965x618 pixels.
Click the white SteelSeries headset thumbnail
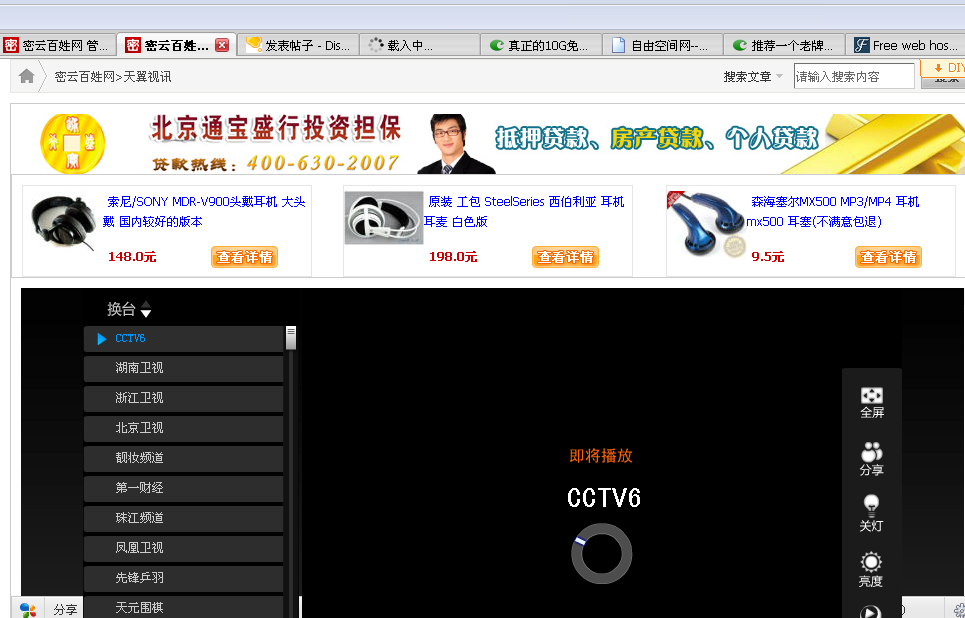click(384, 218)
